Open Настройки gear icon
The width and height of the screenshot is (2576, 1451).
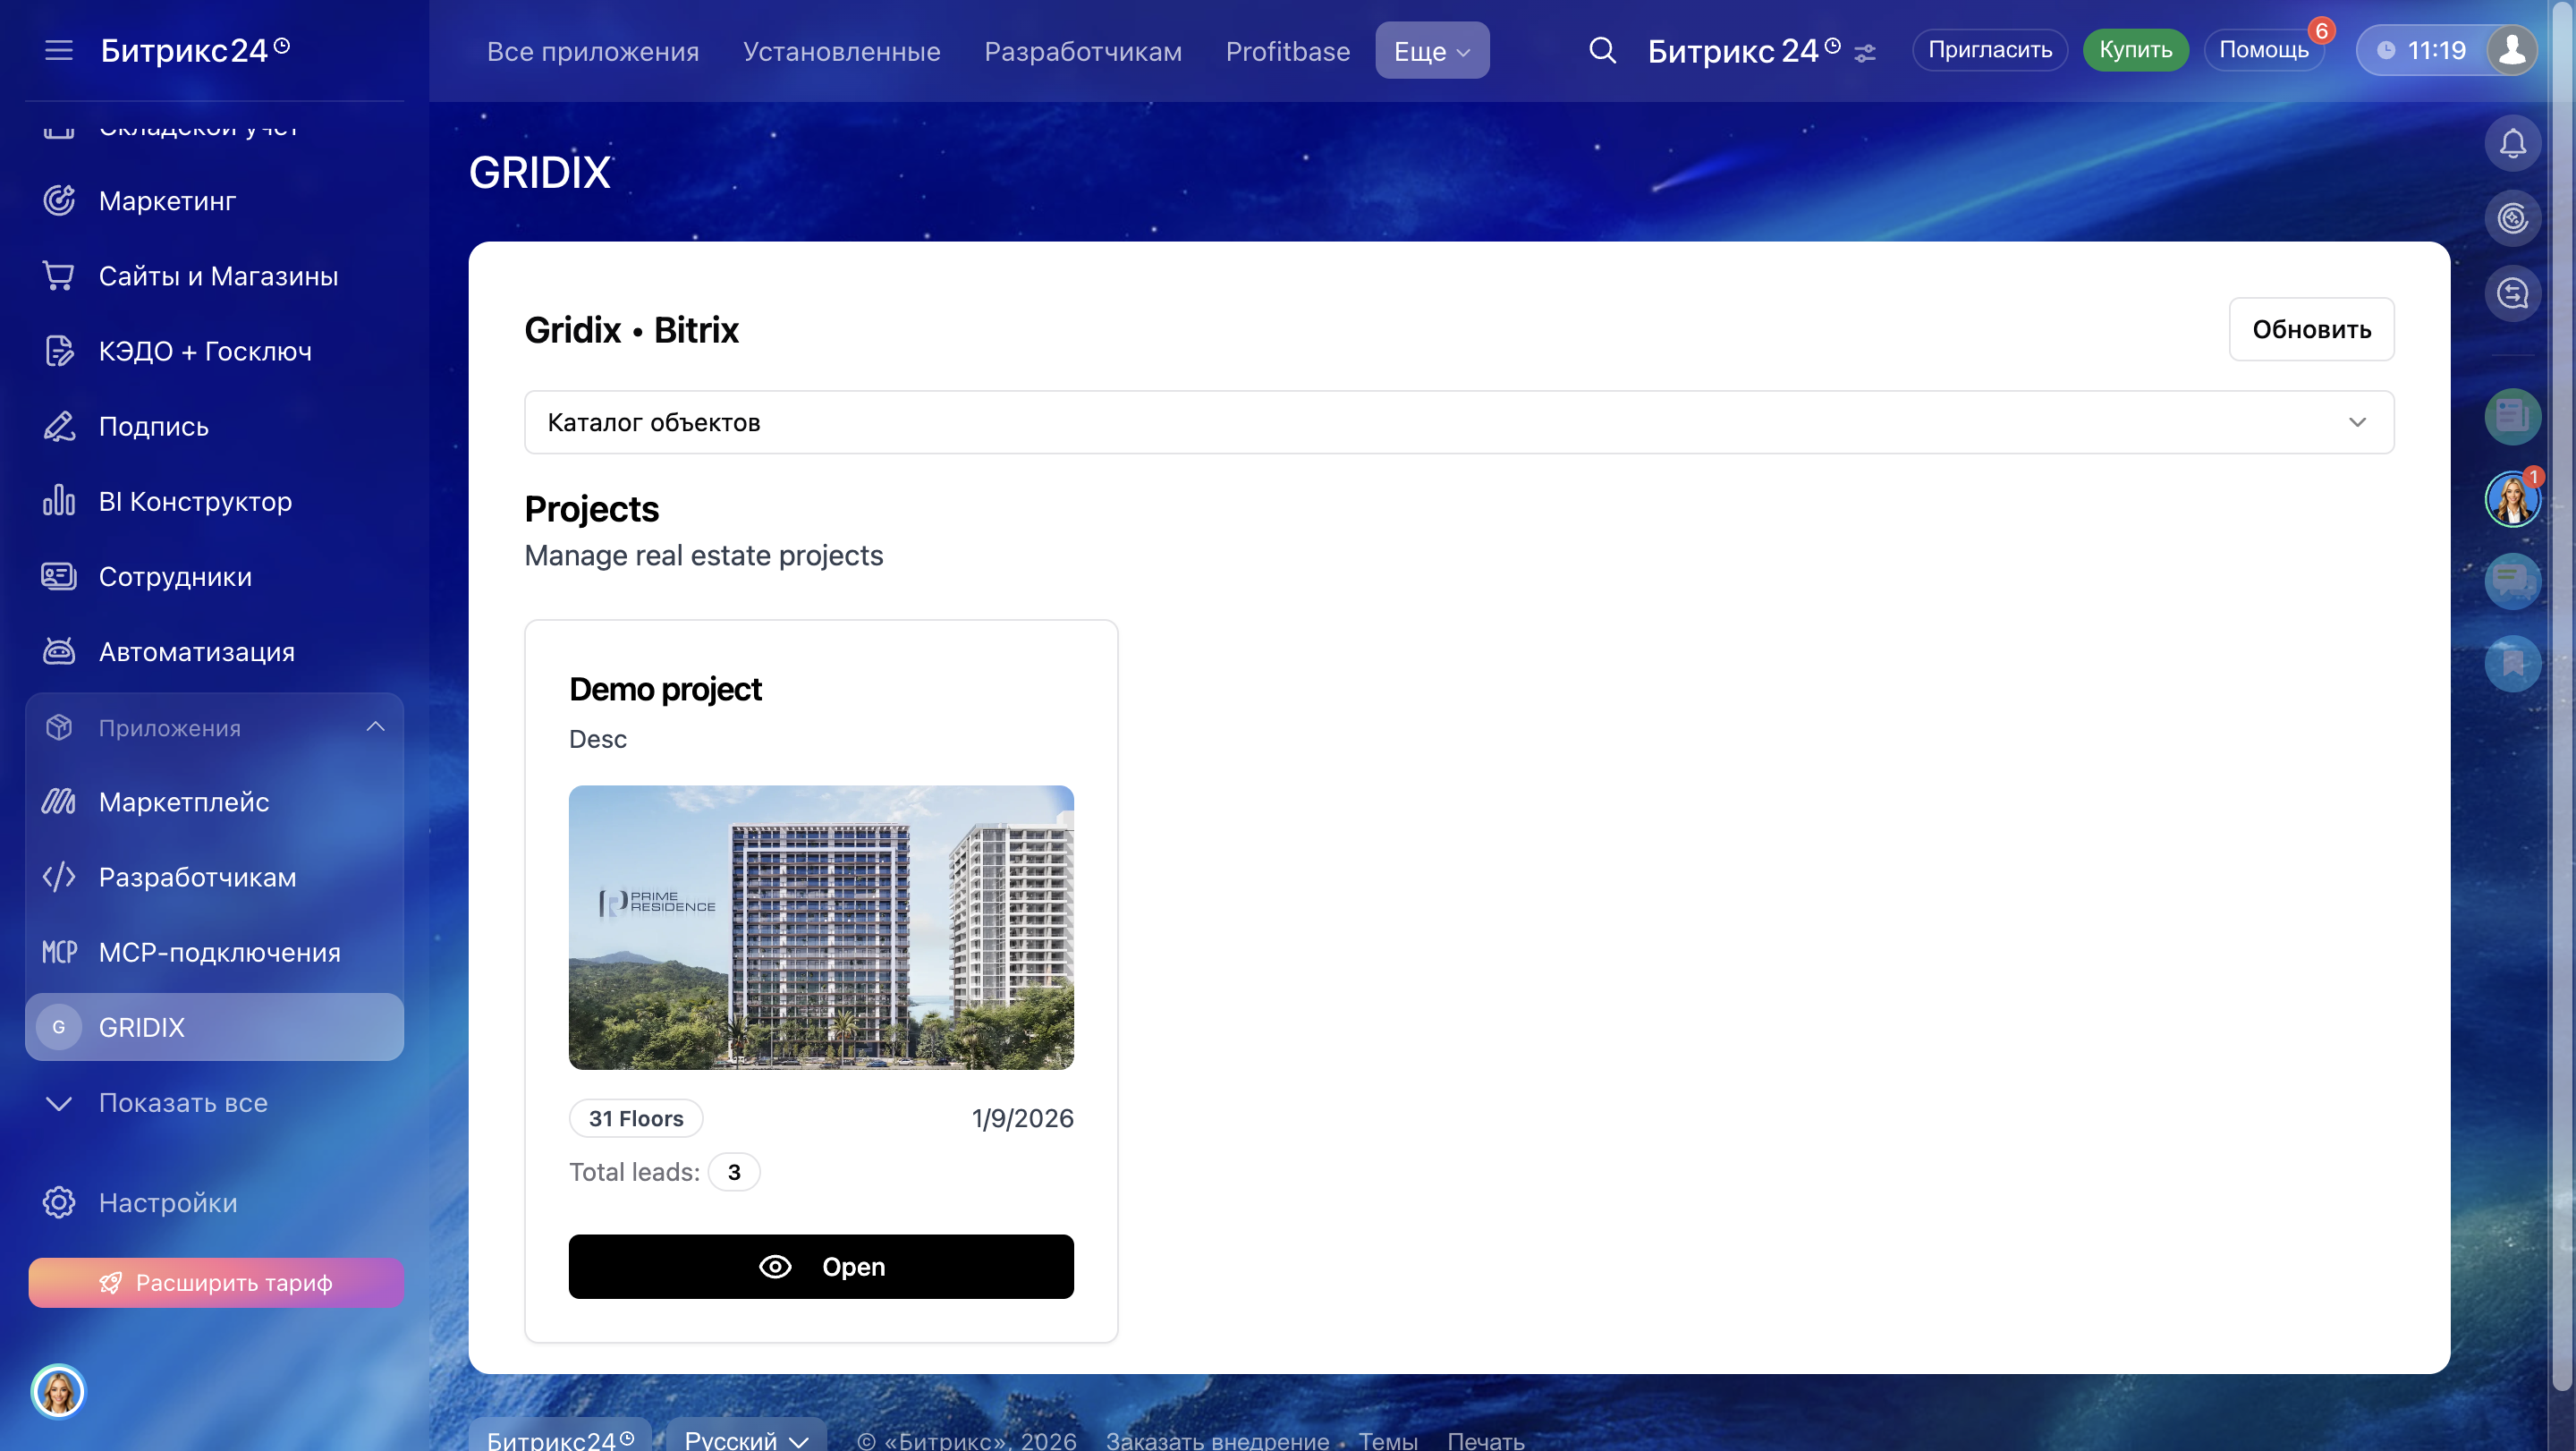[59, 1202]
